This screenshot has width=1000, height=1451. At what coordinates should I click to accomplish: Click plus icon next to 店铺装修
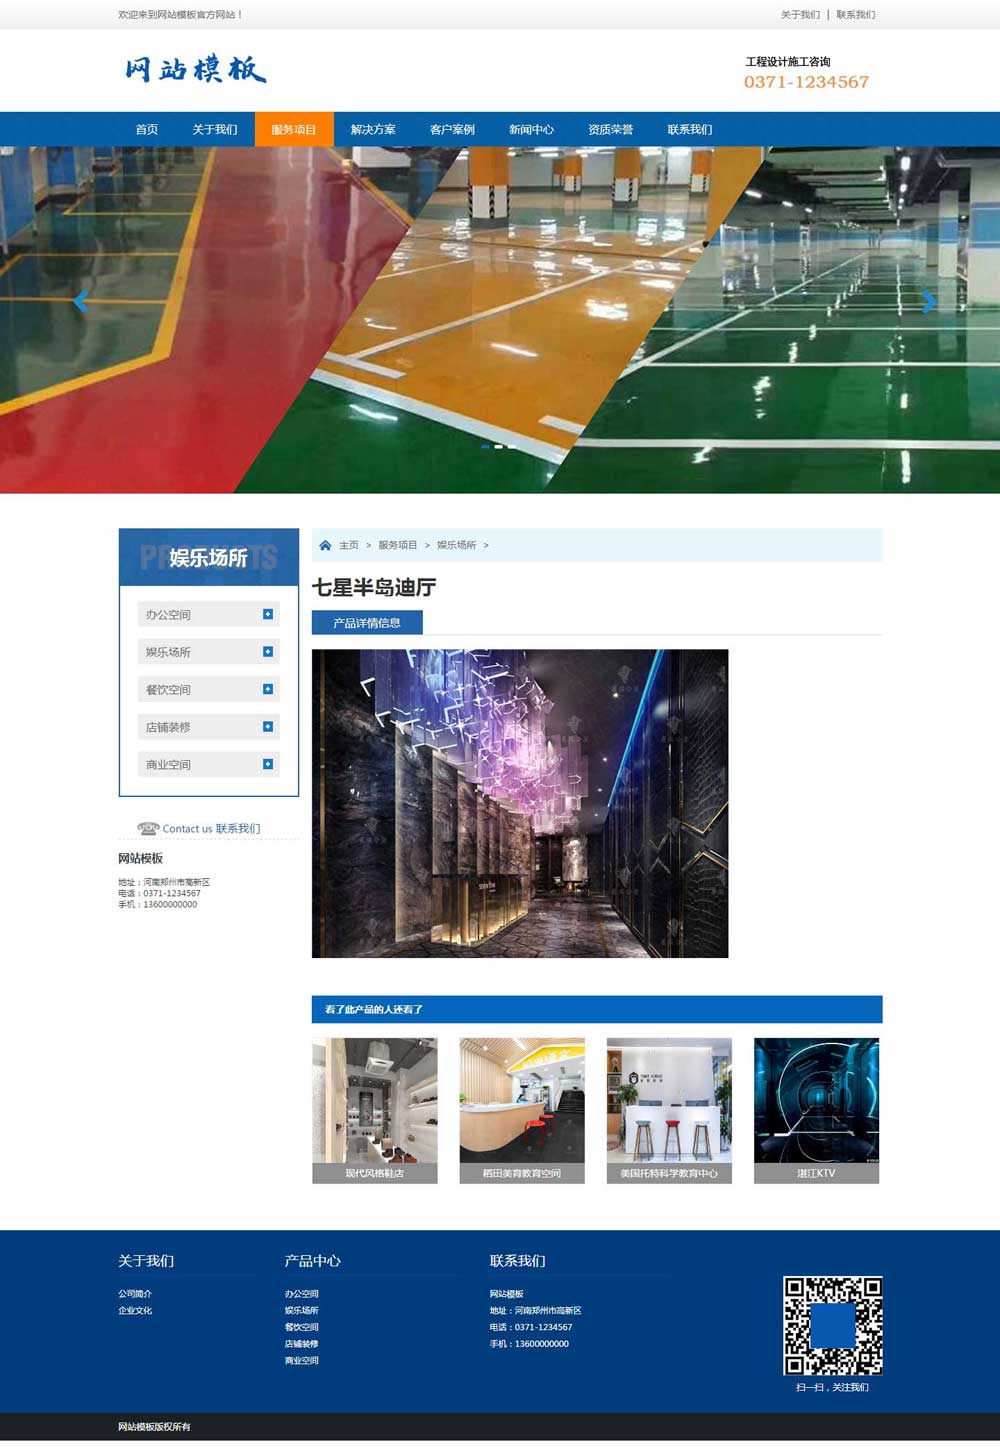[x=267, y=727]
